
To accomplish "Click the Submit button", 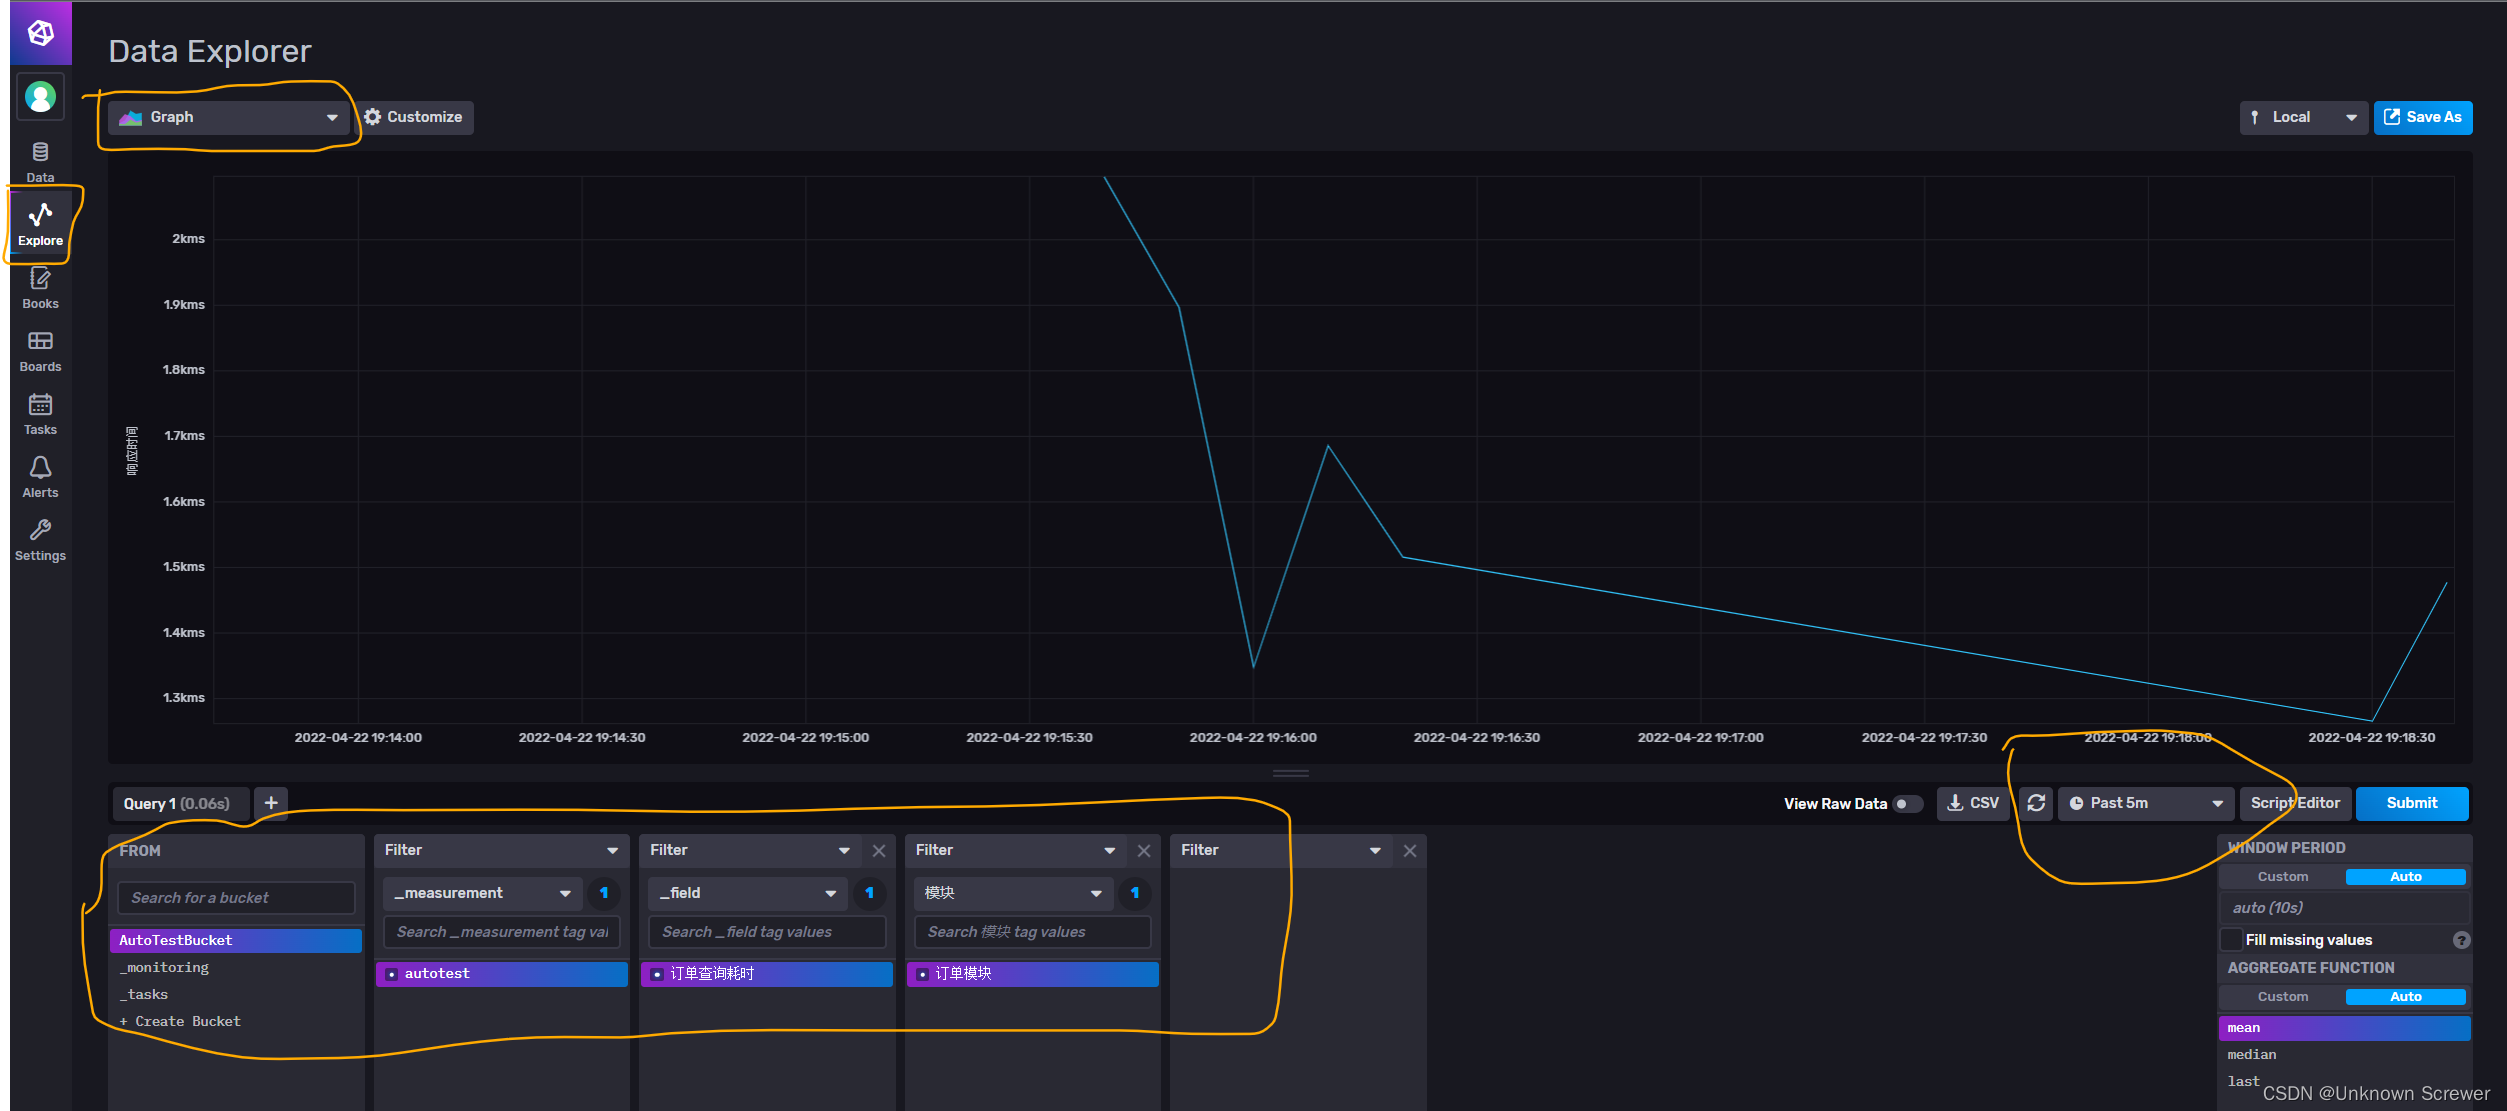I will pyautogui.click(x=2411, y=803).
